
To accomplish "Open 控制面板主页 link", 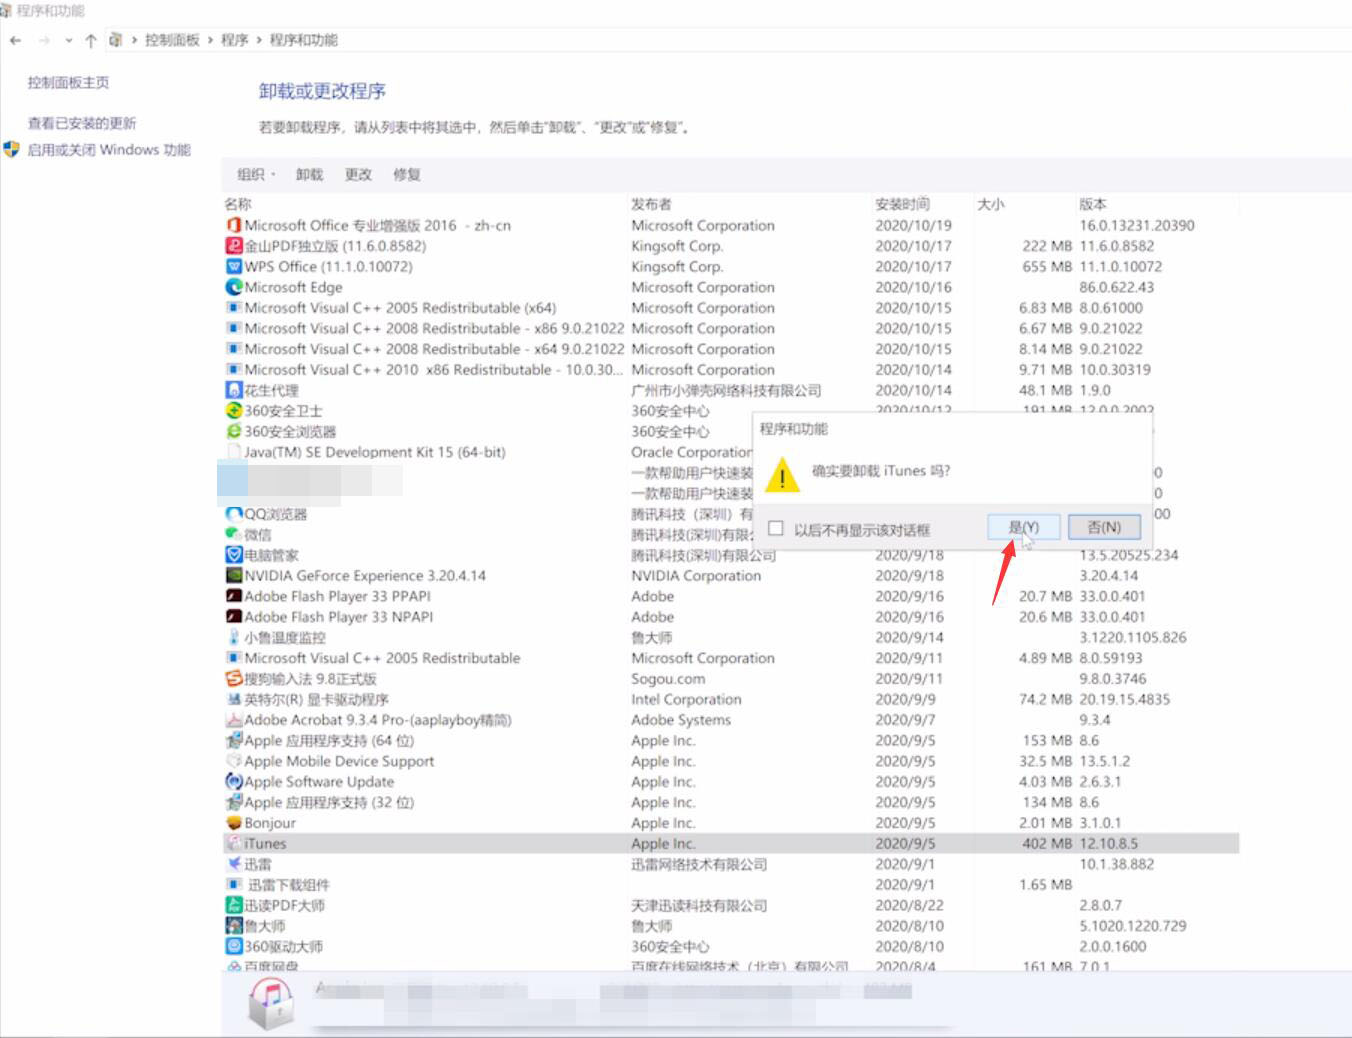I will point(68,83).
